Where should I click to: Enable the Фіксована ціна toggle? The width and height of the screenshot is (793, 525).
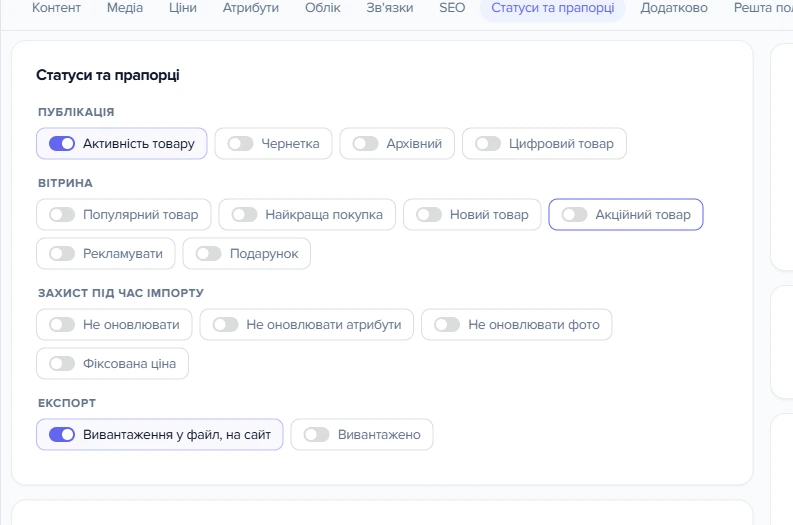[x=62, y=363]
